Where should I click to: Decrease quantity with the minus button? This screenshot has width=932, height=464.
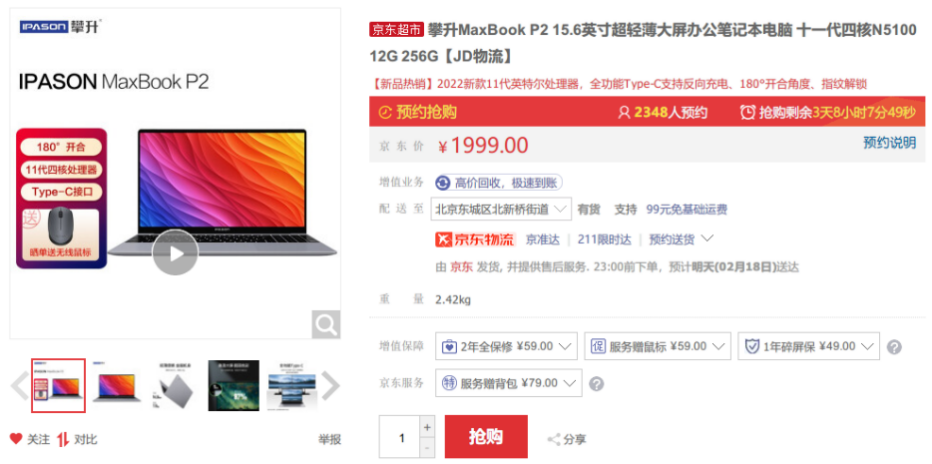click(427, 447)
